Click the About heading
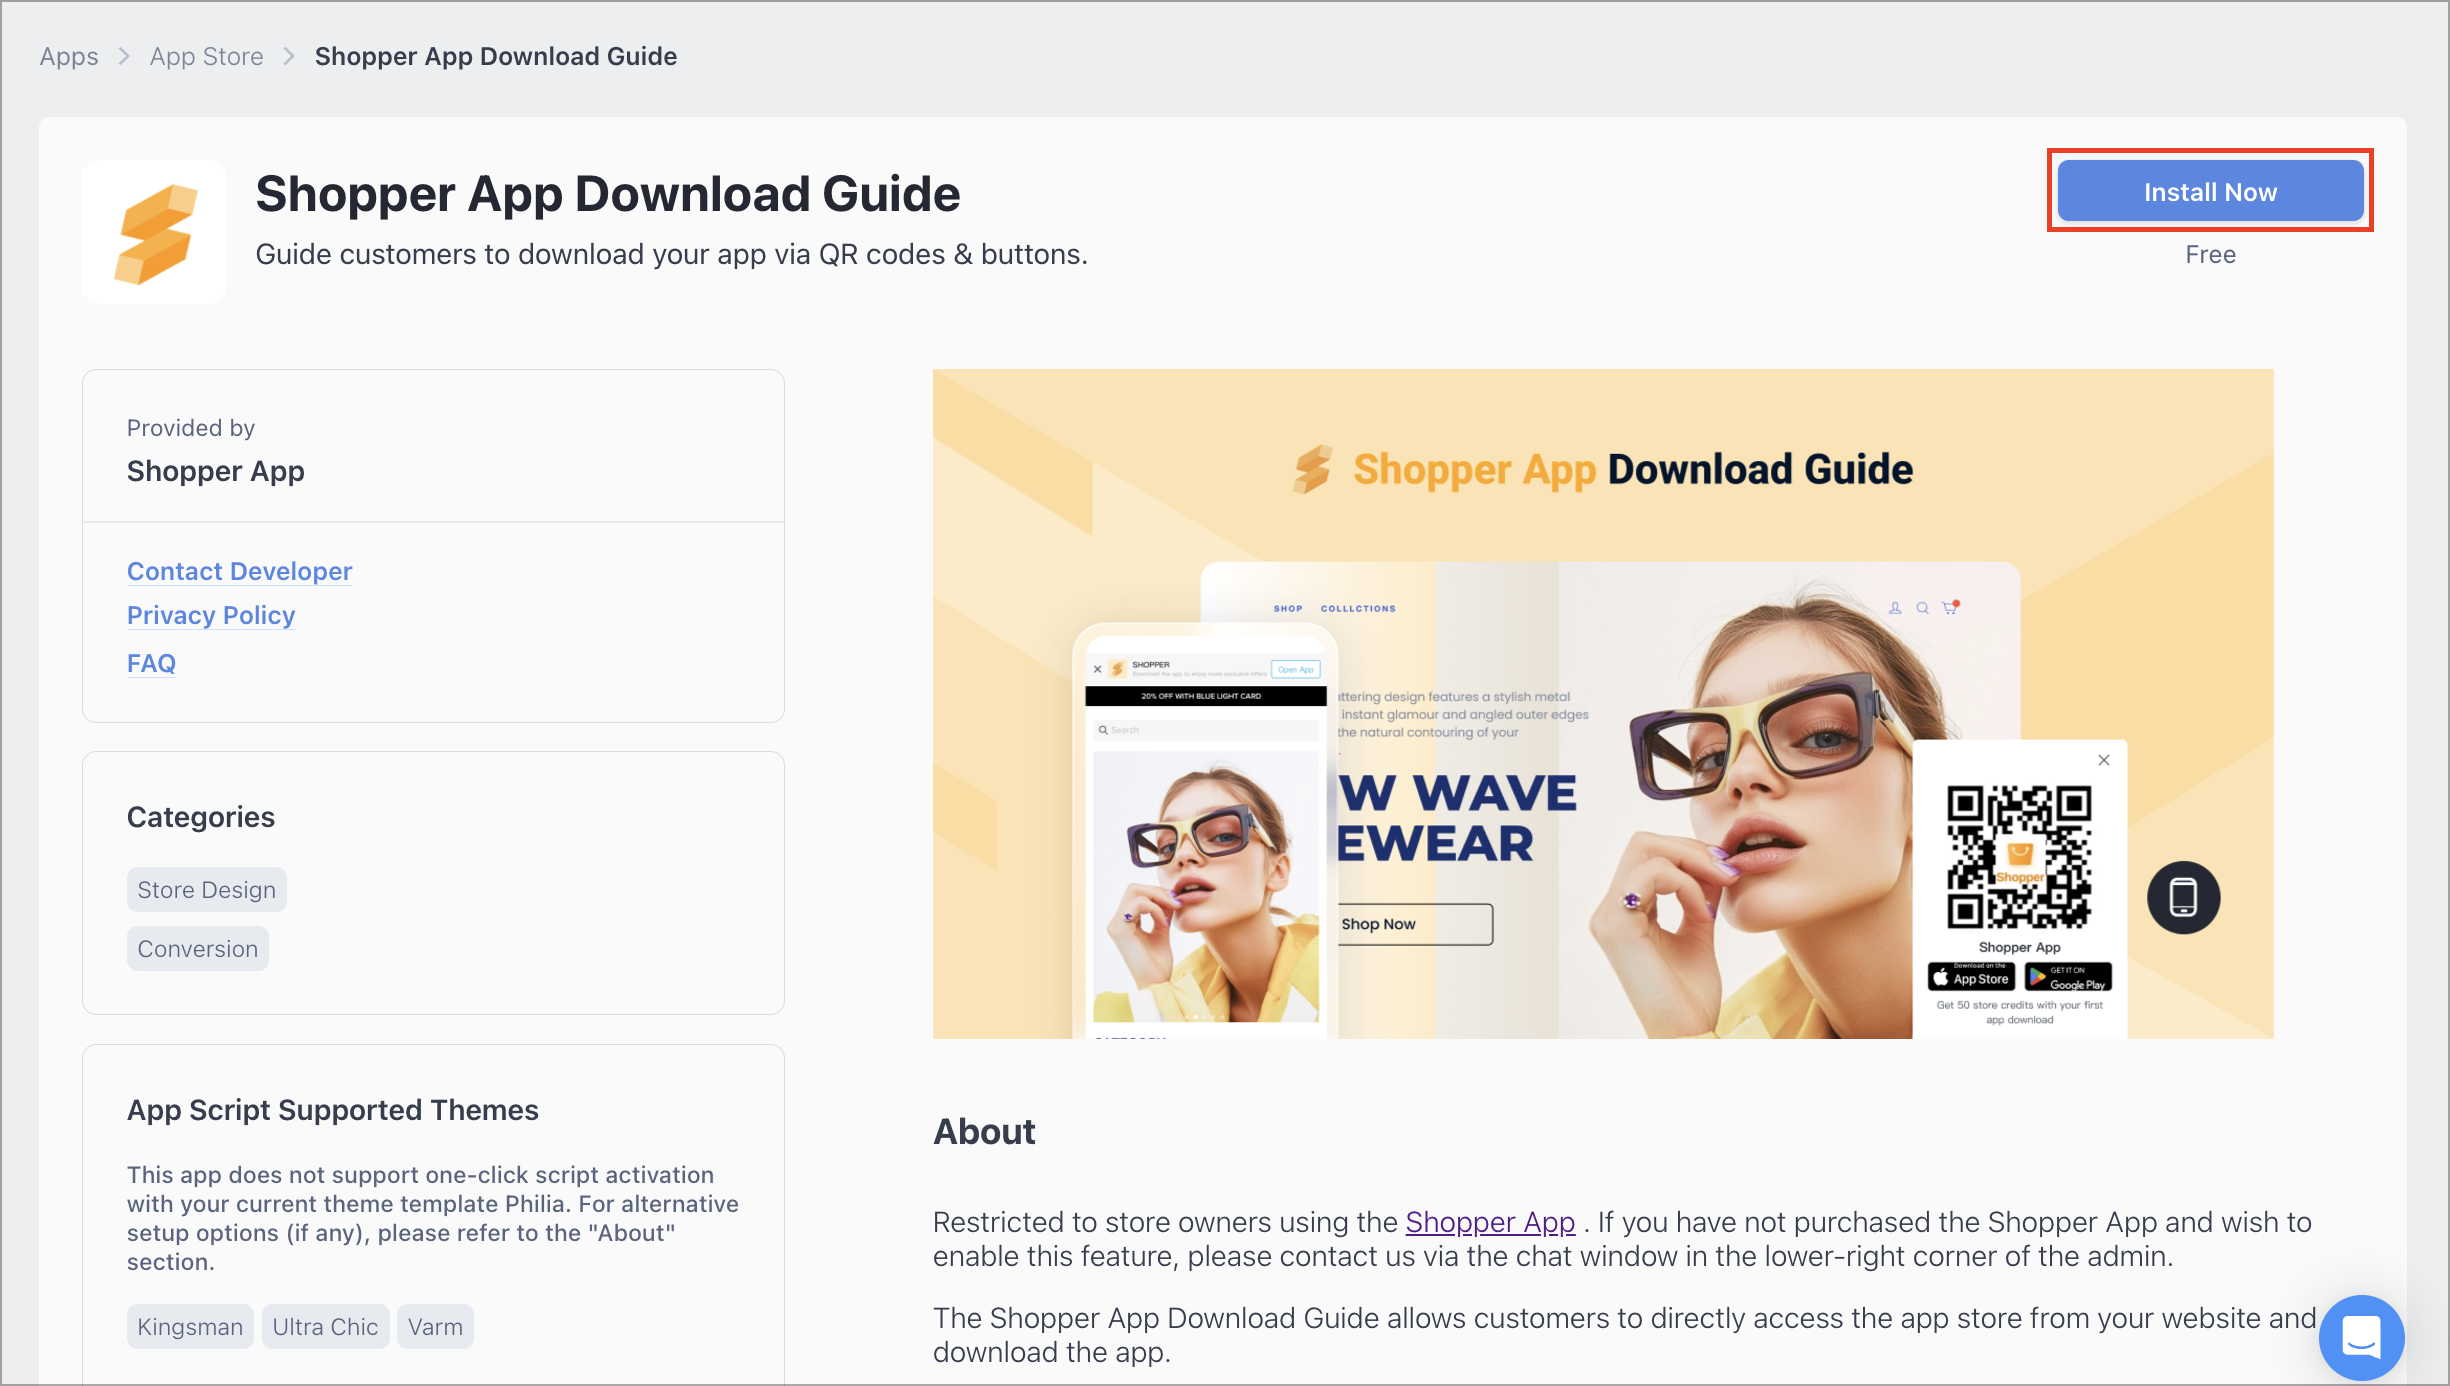Image resolution: width=2450 pixels, height=1386 pixels. pos(984,1132)
